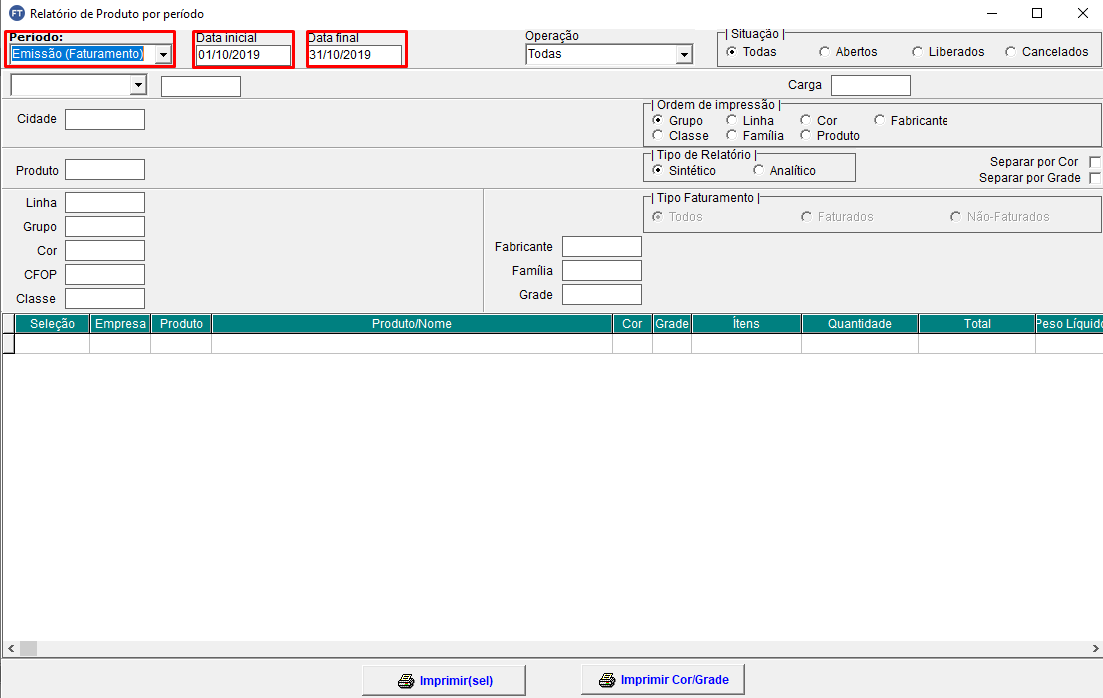Click the Data inicial date field
Screen dimensions: 1103x698
coord(243,55)
